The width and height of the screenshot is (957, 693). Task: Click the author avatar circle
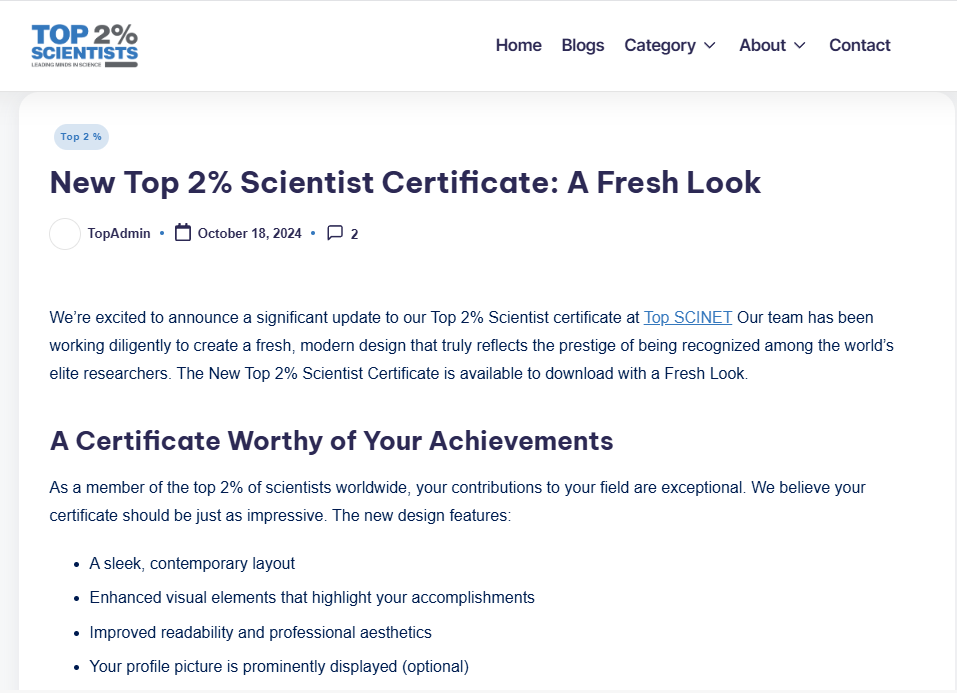[x=65, y=234]
